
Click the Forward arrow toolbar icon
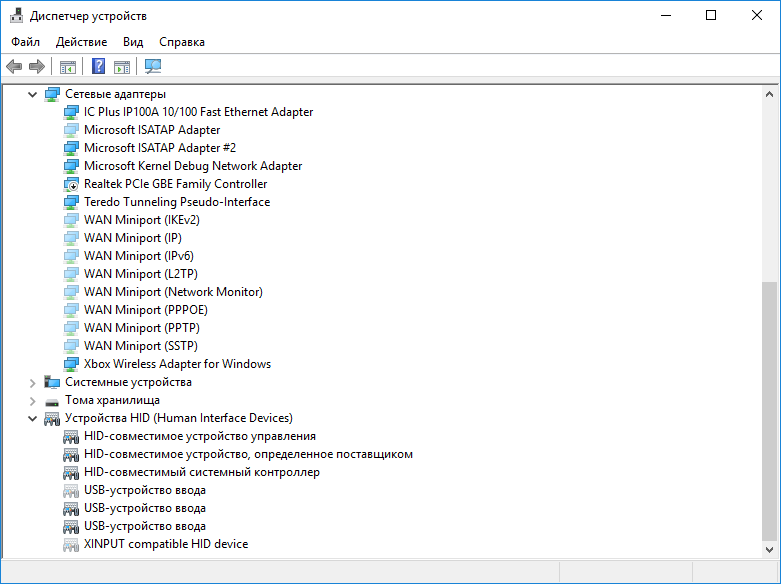point(37,66)
